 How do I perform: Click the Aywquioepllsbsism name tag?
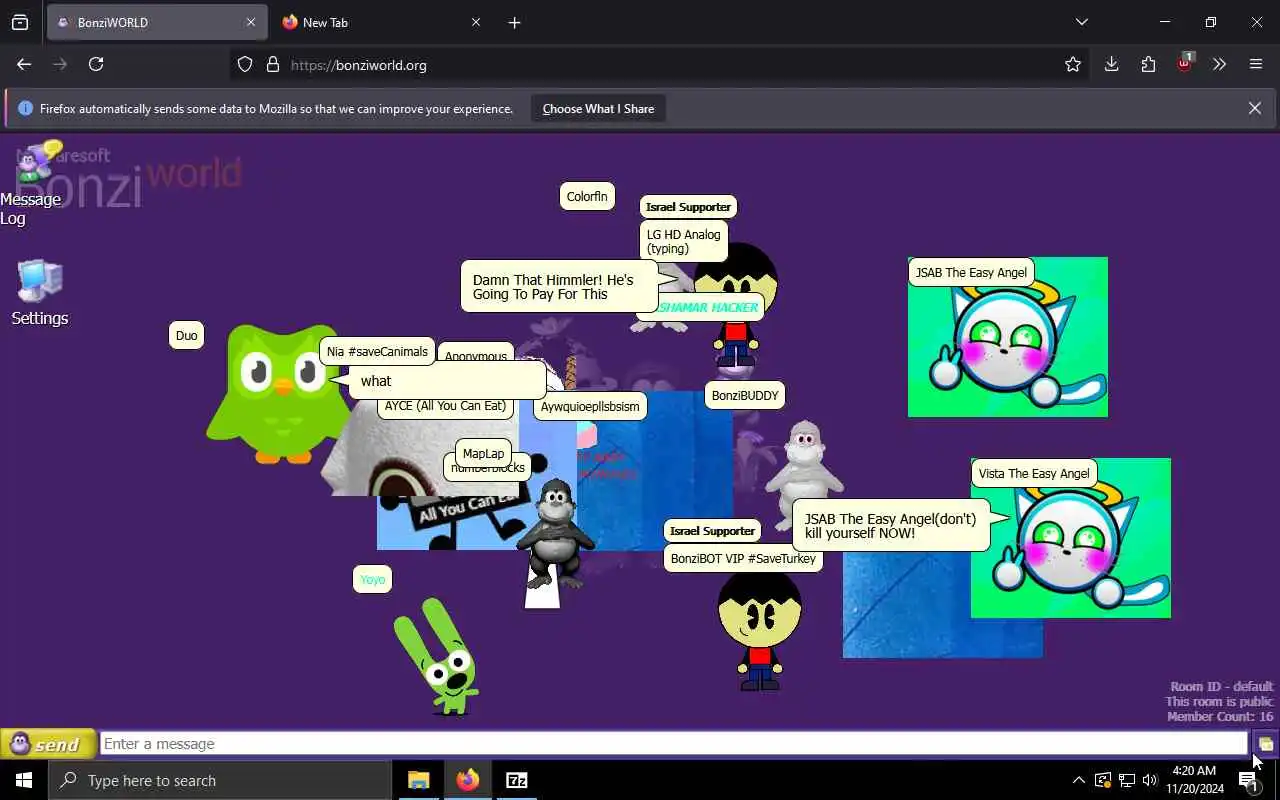[590, 406]
